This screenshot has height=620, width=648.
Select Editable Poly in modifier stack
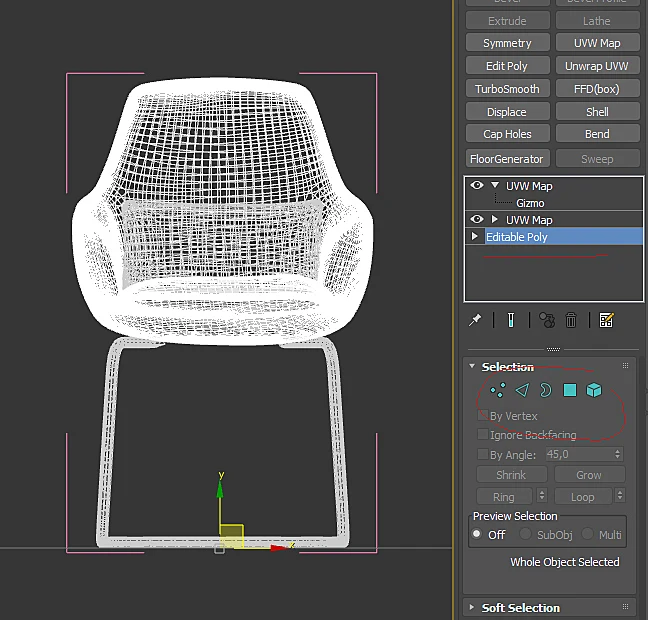click(564, 236)
